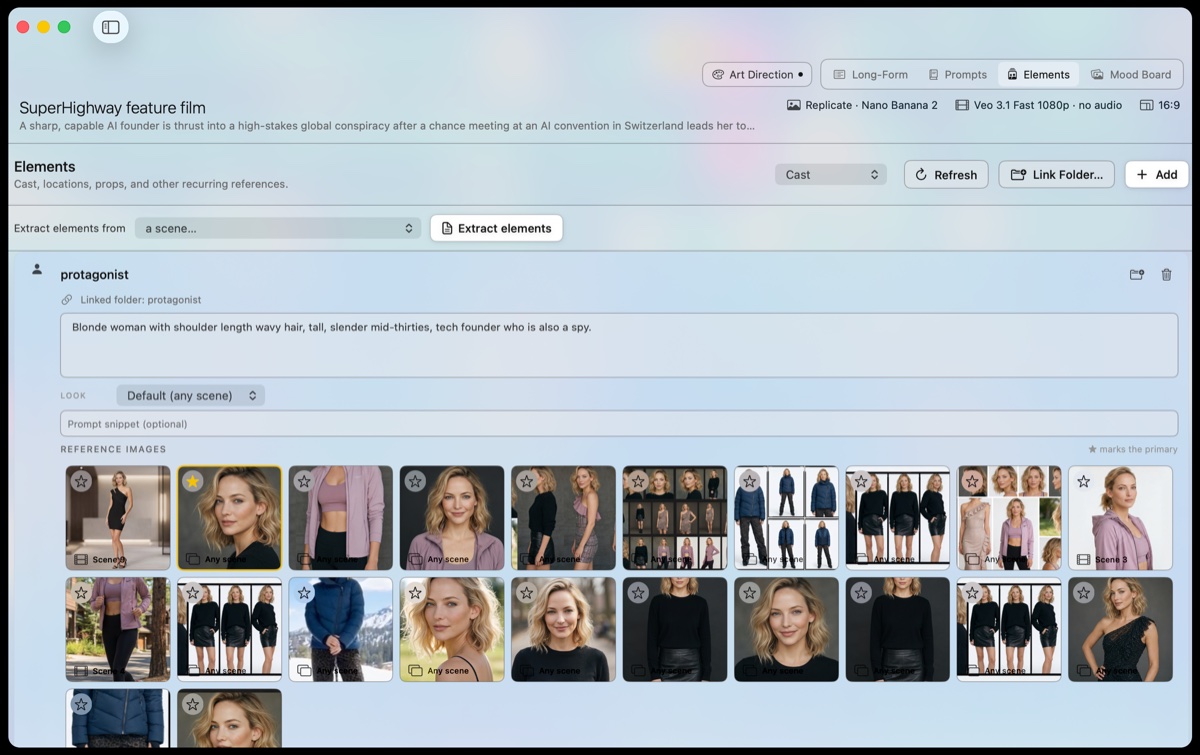Click the film icon on Scene 3 image
The height and width of the screenshot is (755, 1200).
pos(1083,559)
